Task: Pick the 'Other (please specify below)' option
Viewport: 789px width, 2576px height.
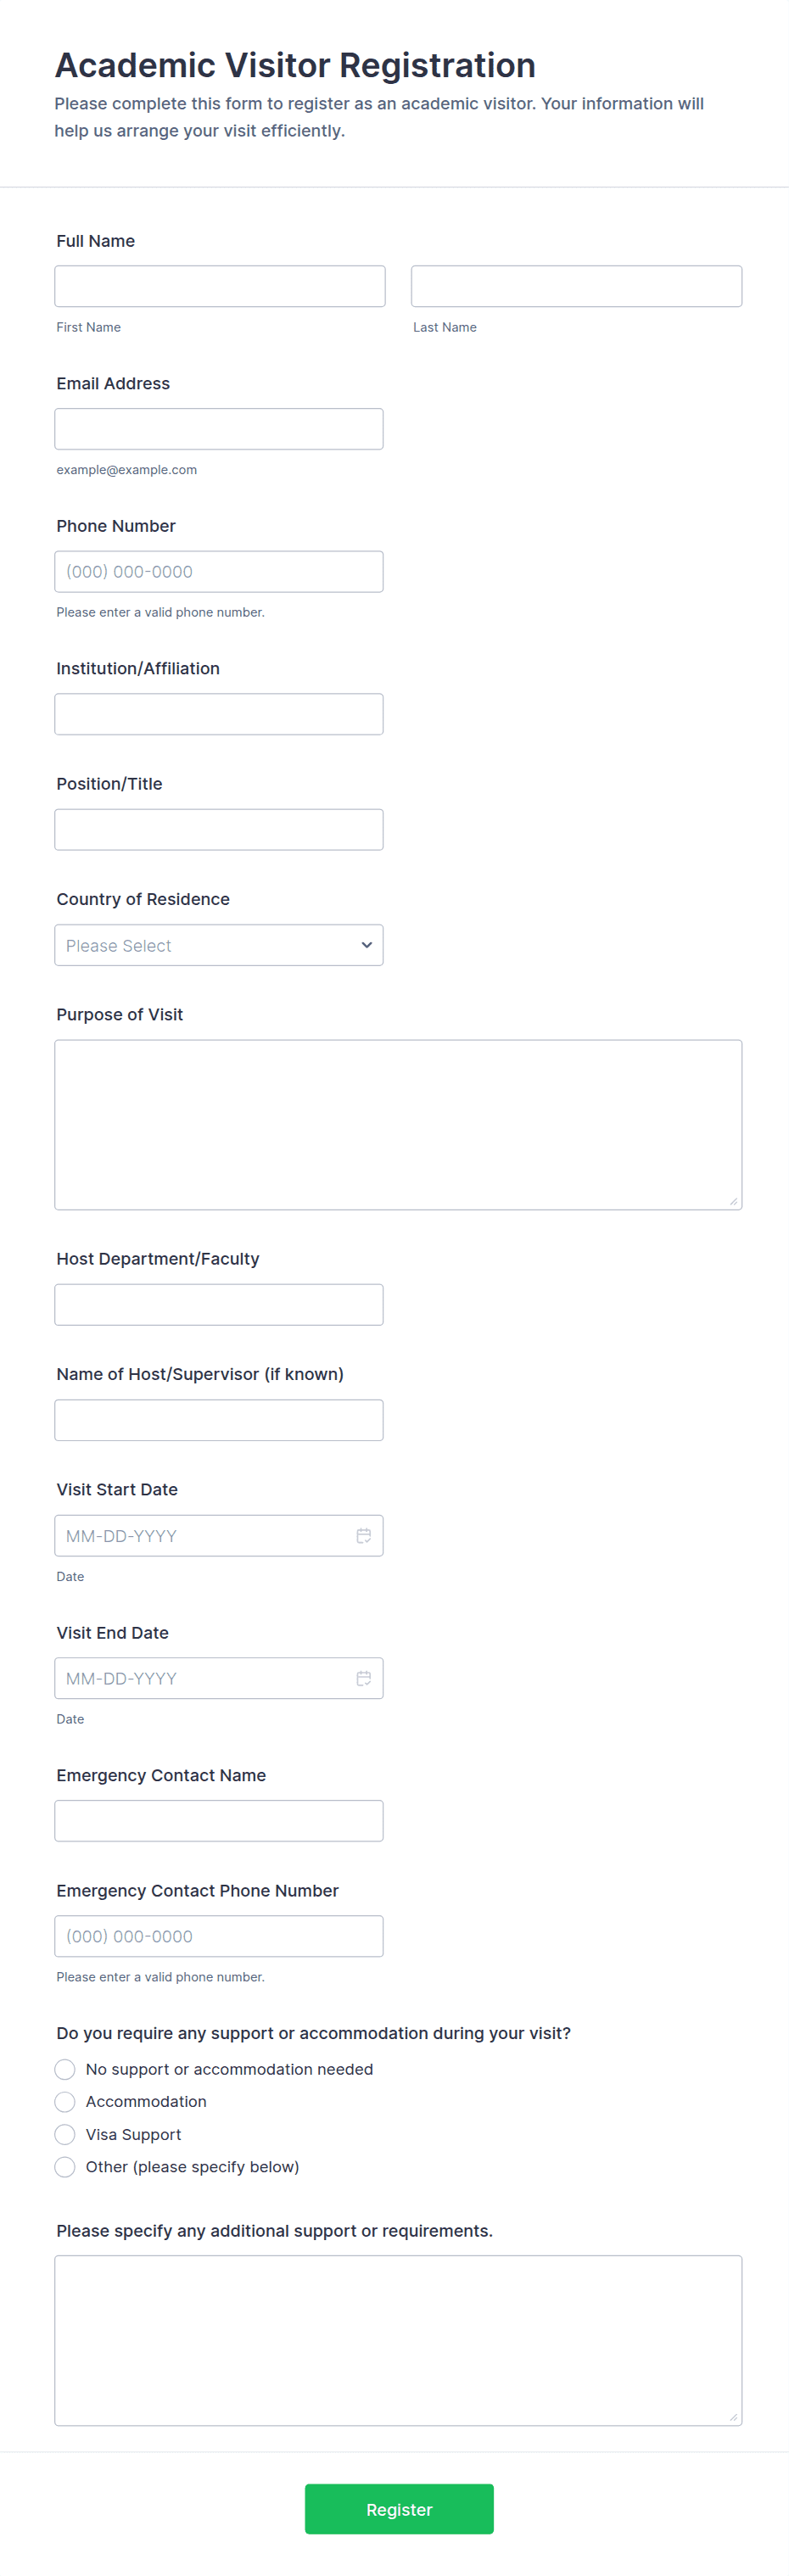Action: [x=65, y=2166]
